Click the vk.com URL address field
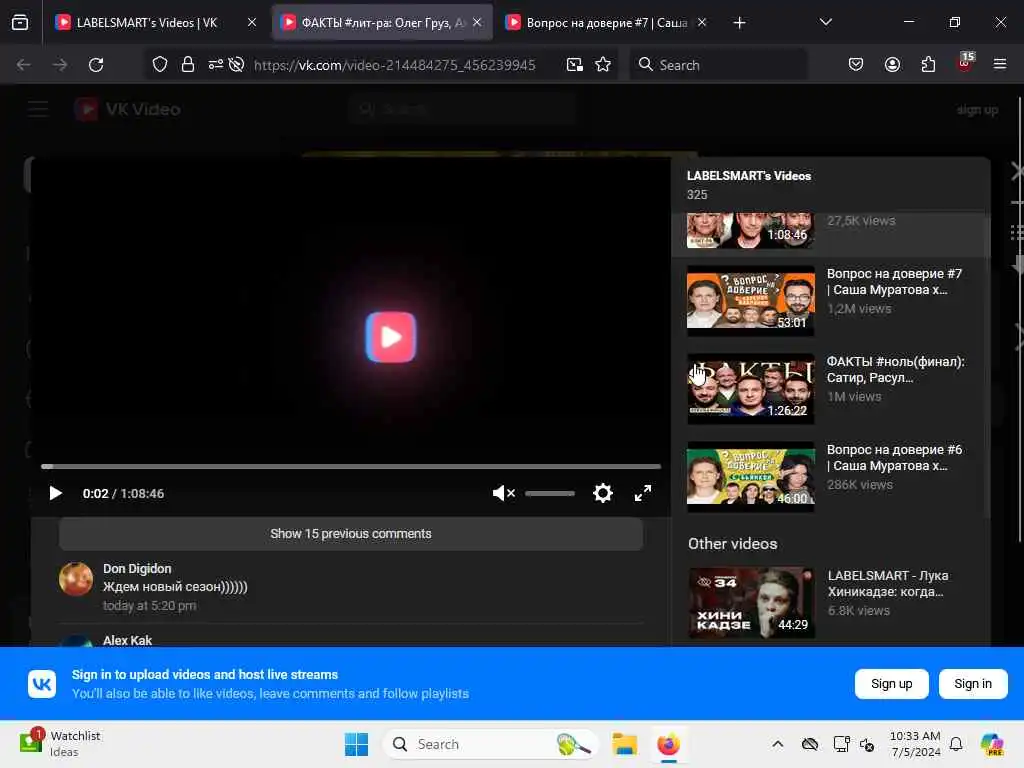The image size is (1024, 768). [x=394, y=65]
